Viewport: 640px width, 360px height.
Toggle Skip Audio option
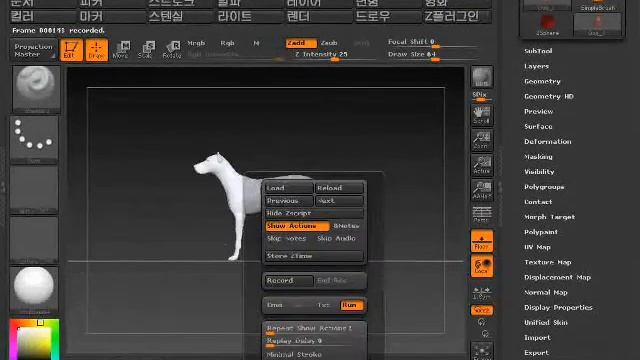click(x=336, y=238)
